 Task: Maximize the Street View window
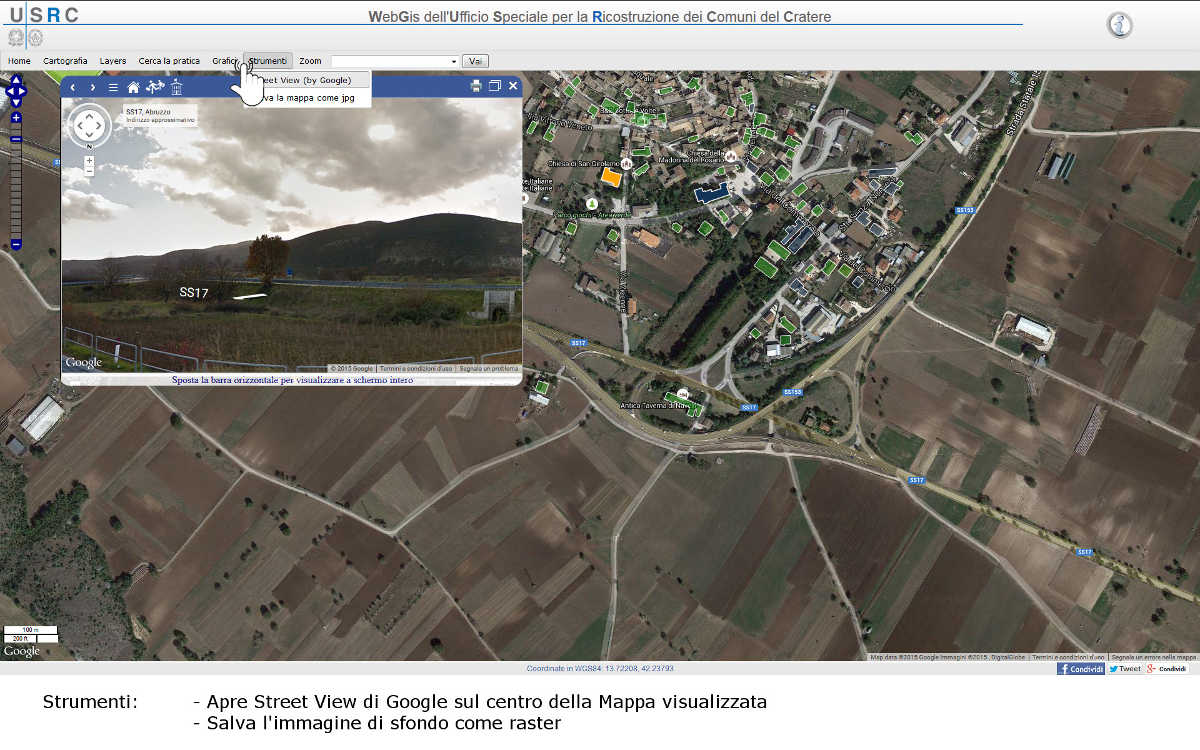point(494,86)
